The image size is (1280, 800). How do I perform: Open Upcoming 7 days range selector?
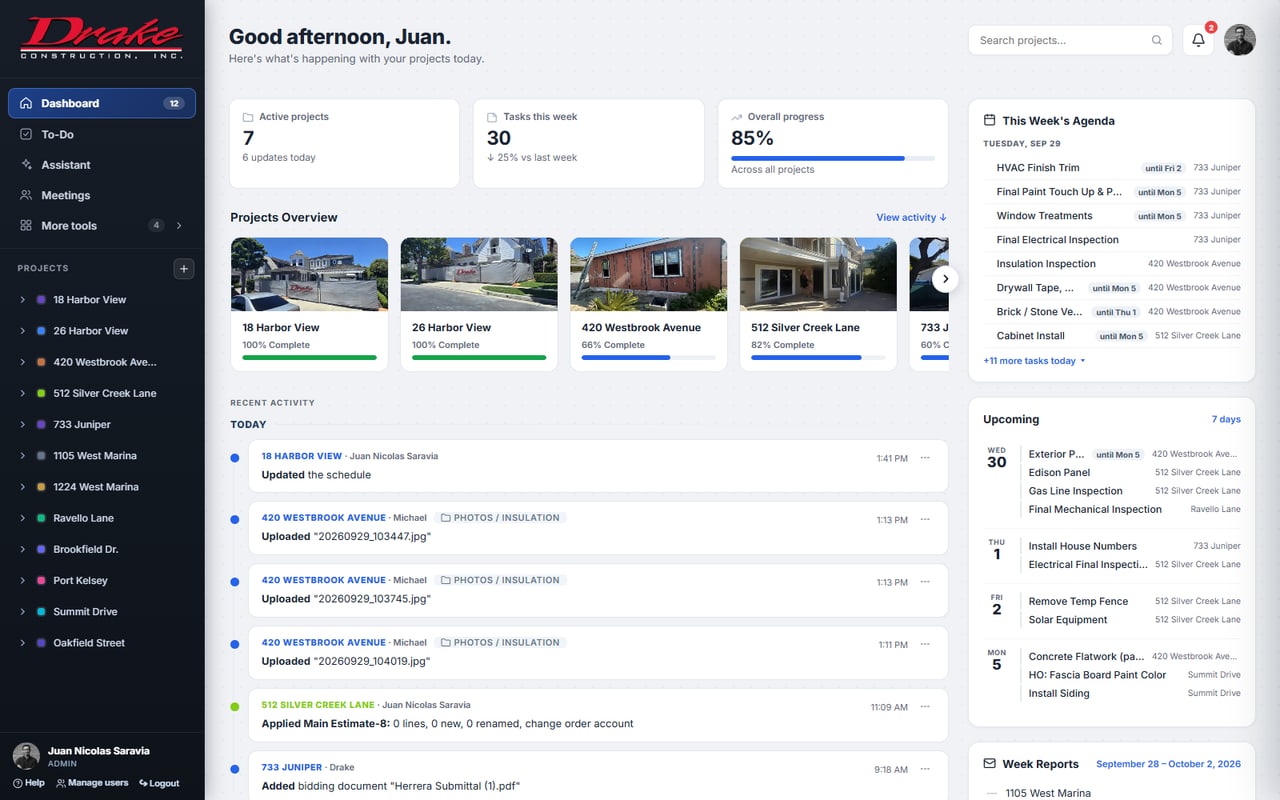click(1226, 419)
